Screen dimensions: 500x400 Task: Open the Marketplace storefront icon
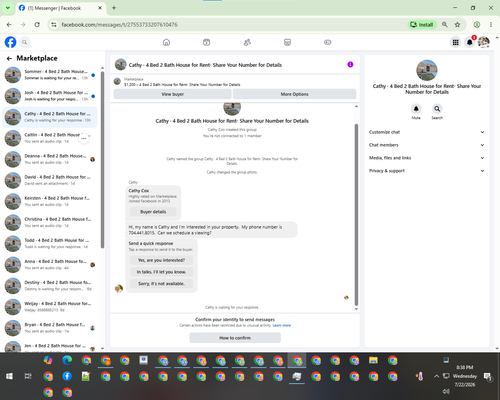pos(287,42)
